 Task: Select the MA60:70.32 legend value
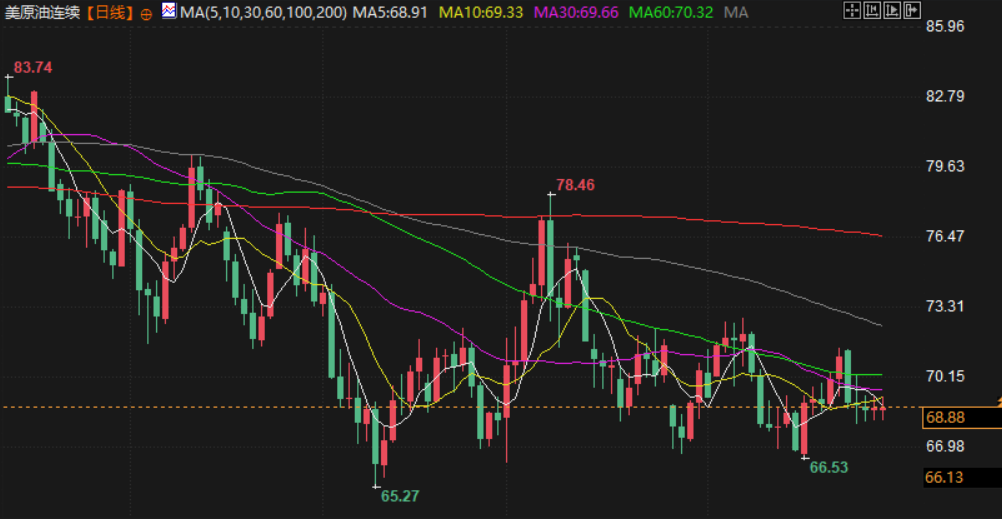tap(671, 12)
